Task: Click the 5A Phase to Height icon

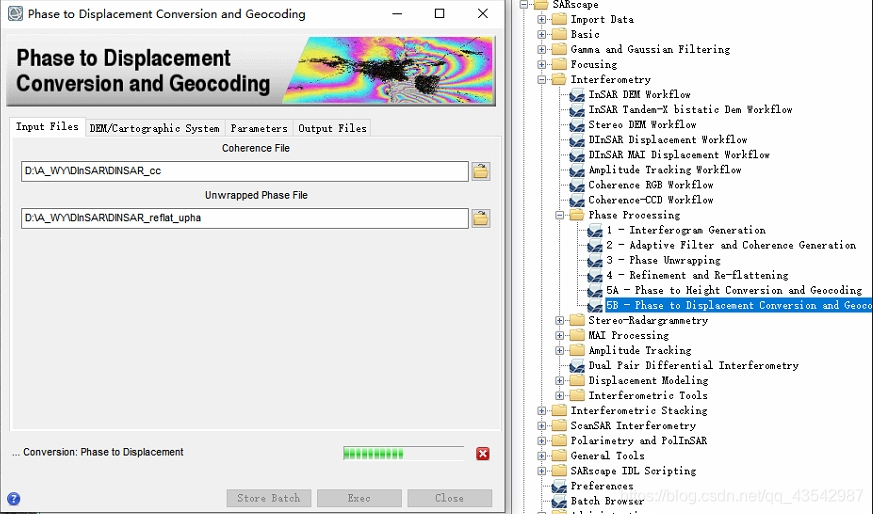Action: click(x=595, y=291)
